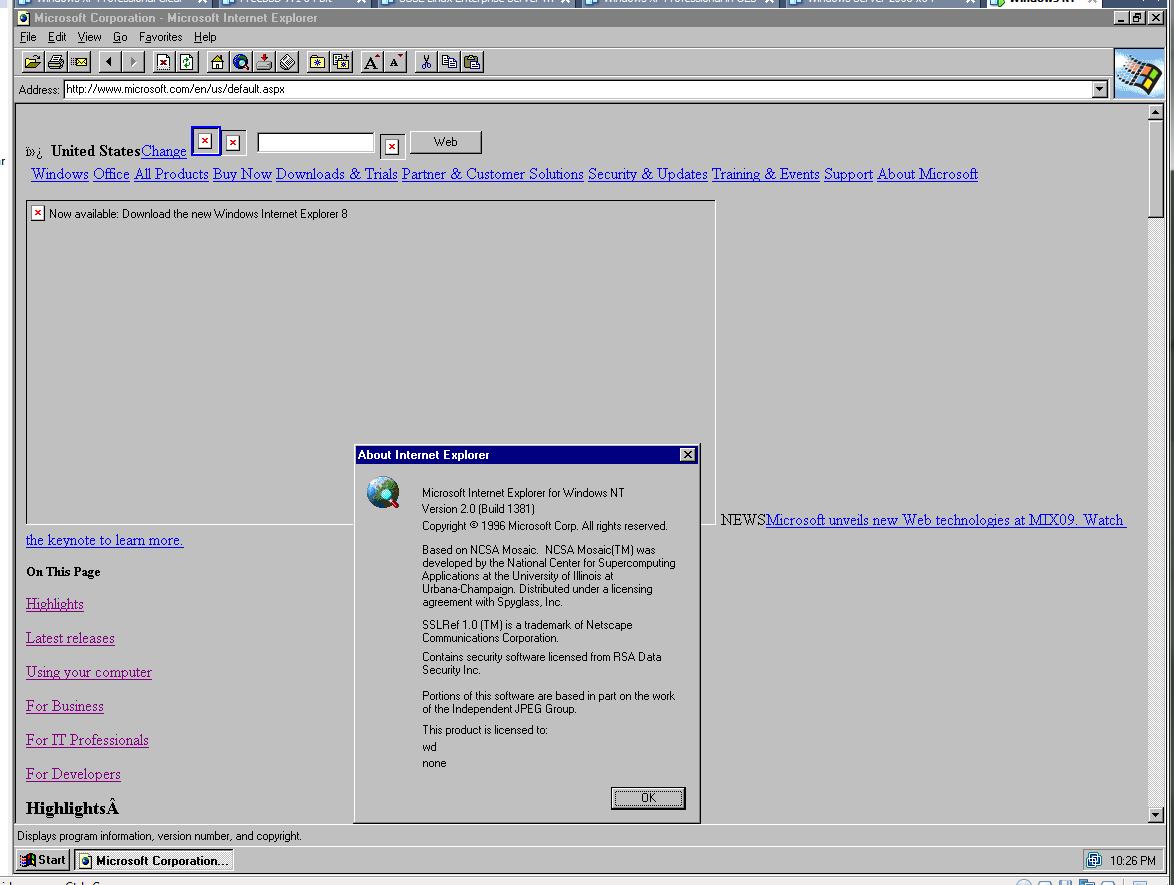Open the Buy Now link

(242, 174)
